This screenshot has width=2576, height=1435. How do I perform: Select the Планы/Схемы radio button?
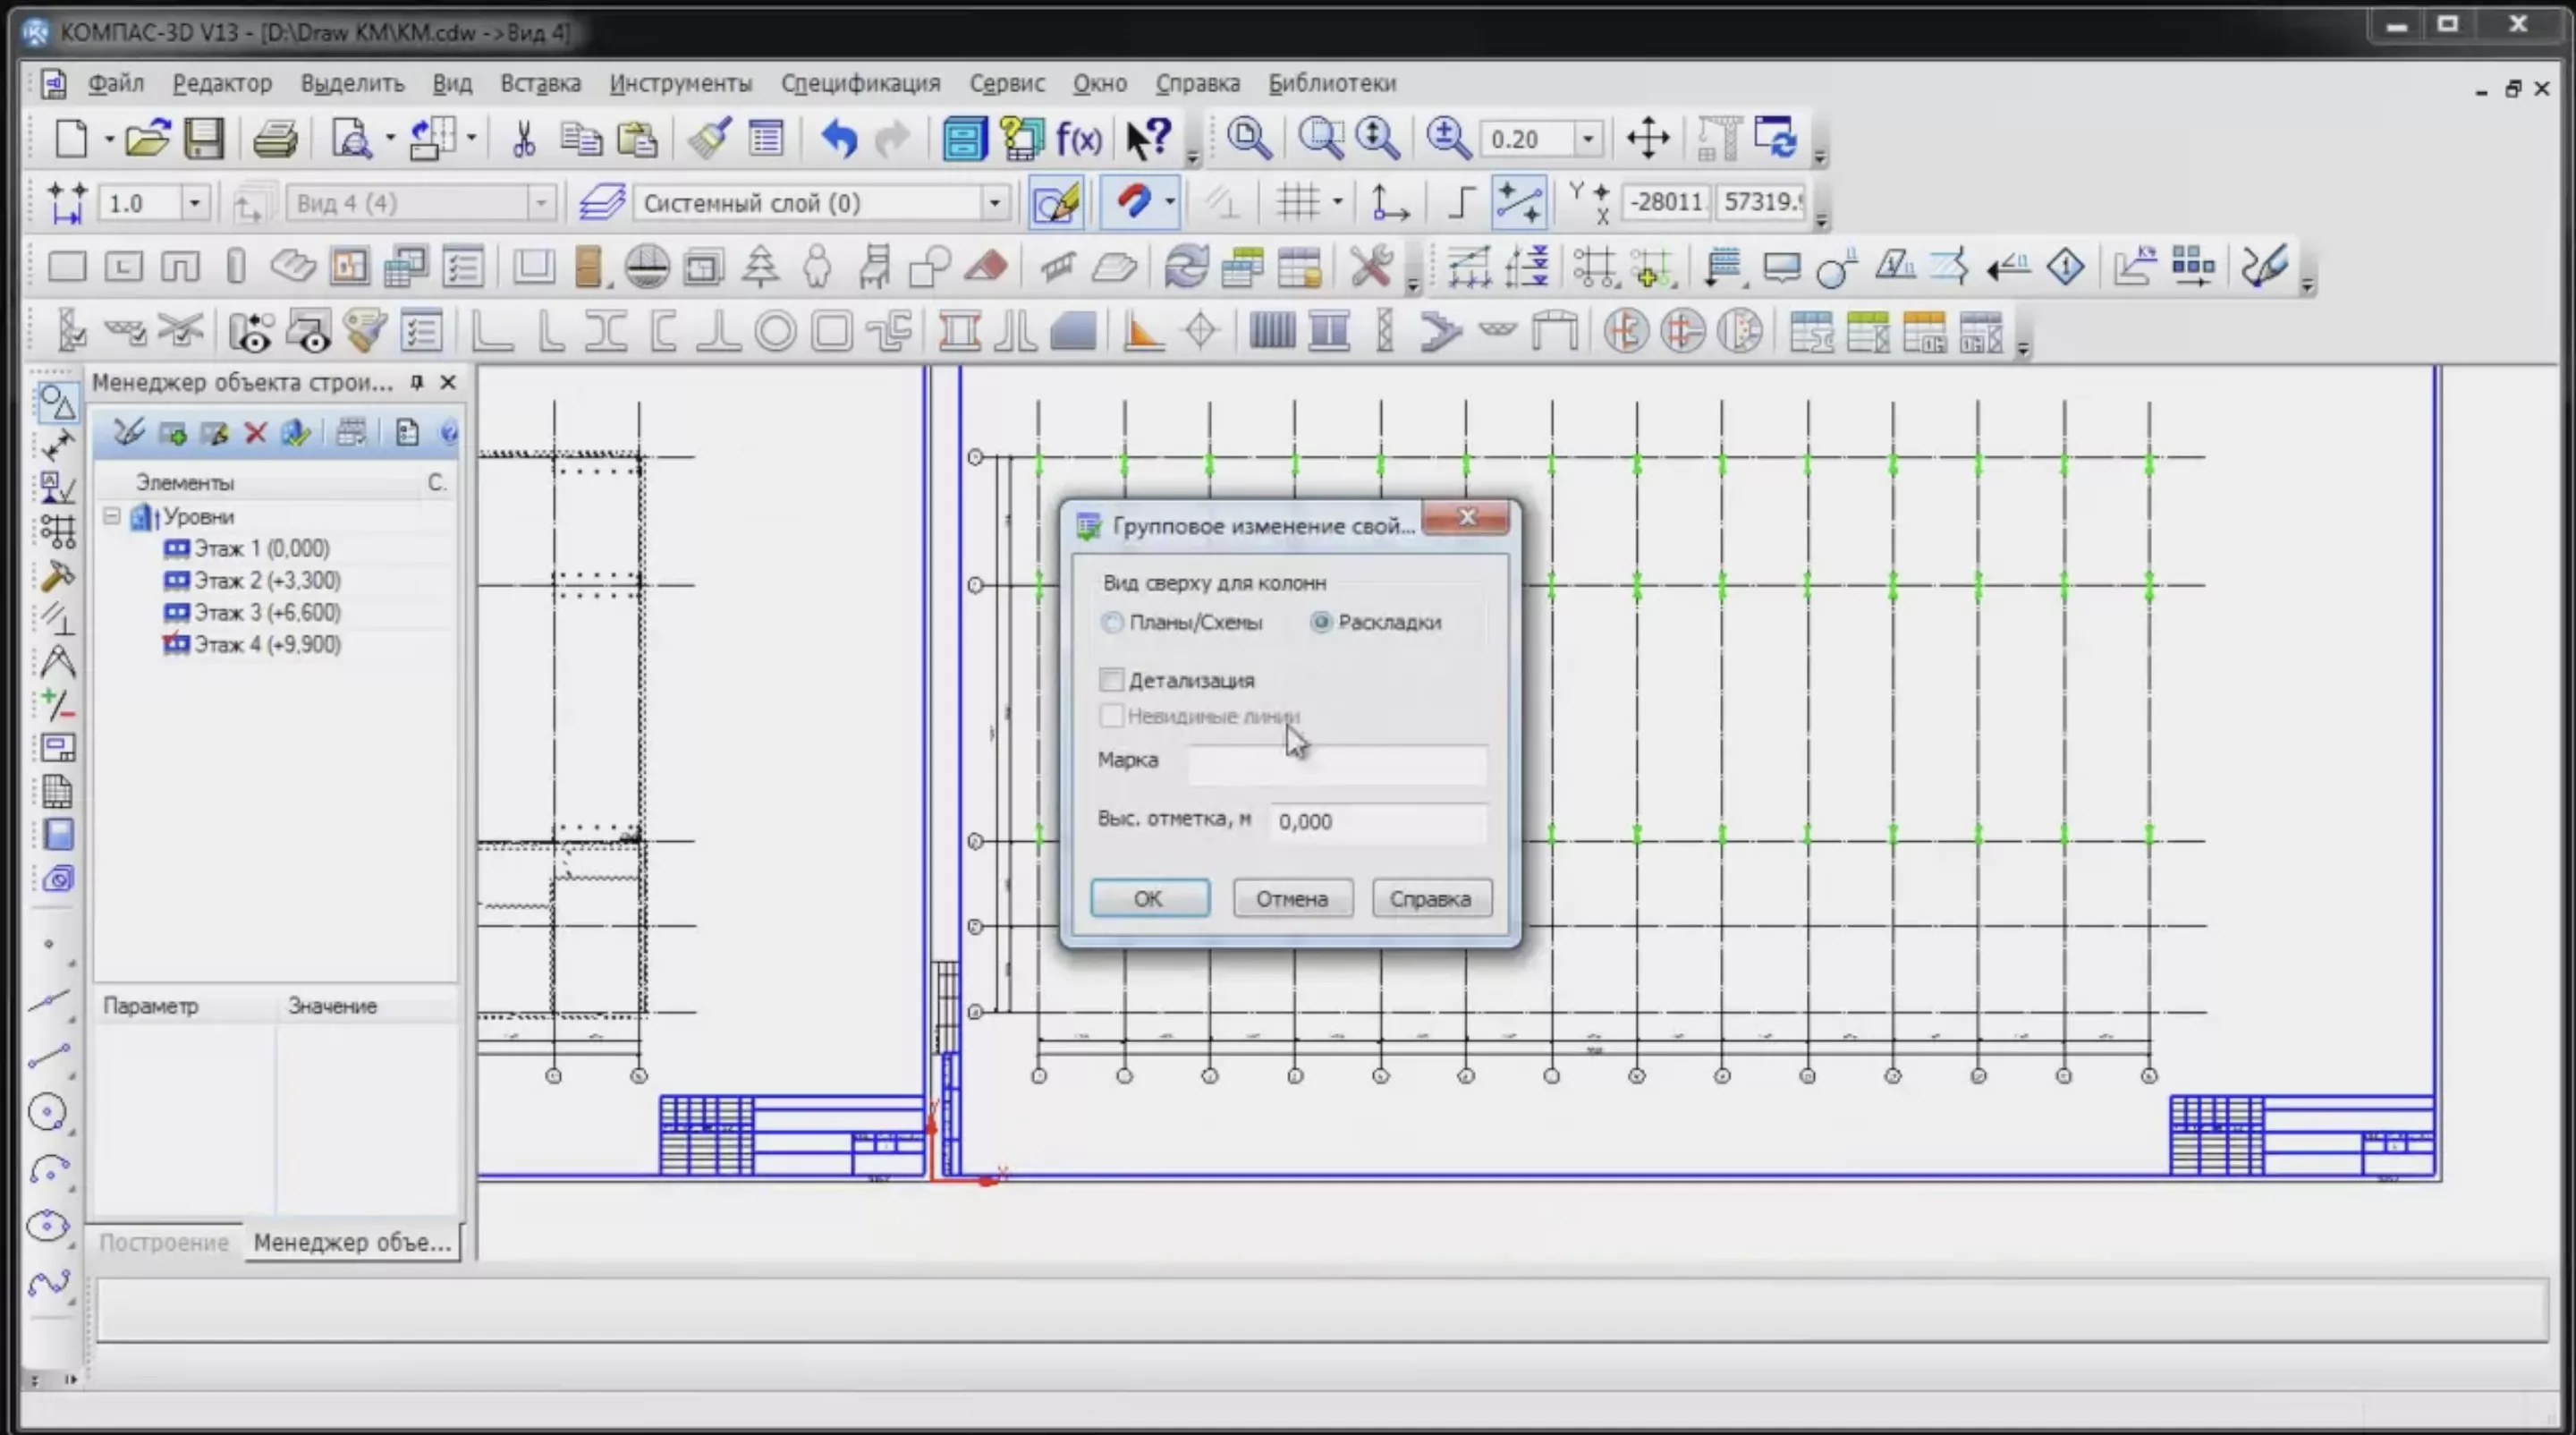[x=1112, y=622]
